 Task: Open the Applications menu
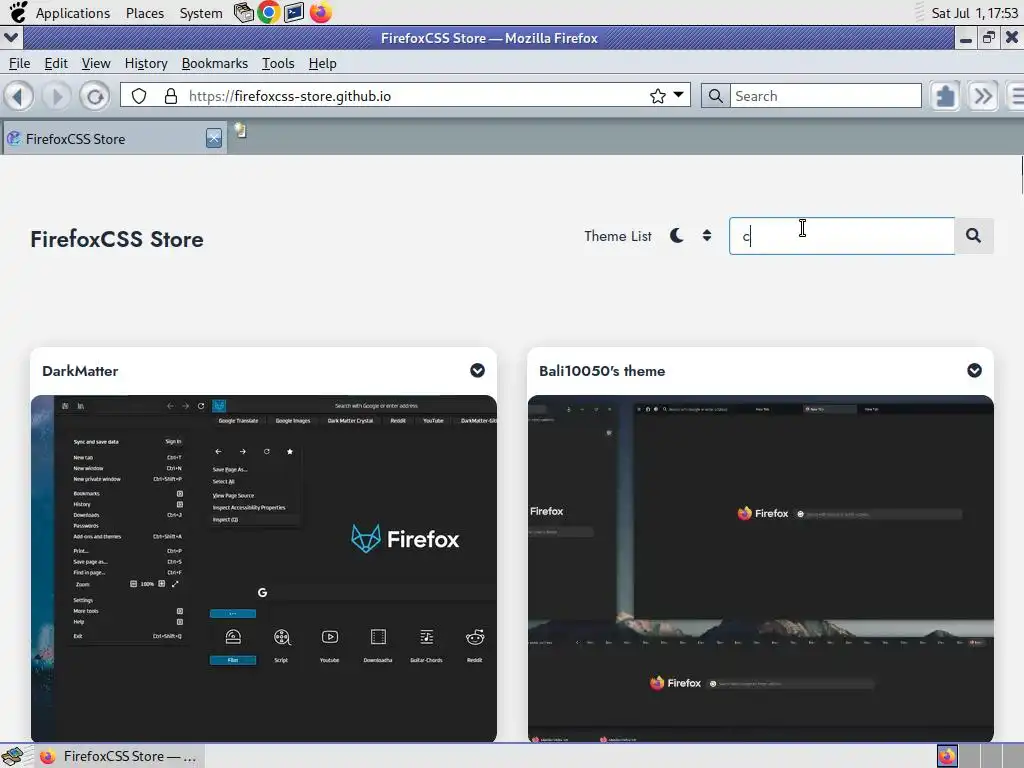coord(72,13)
